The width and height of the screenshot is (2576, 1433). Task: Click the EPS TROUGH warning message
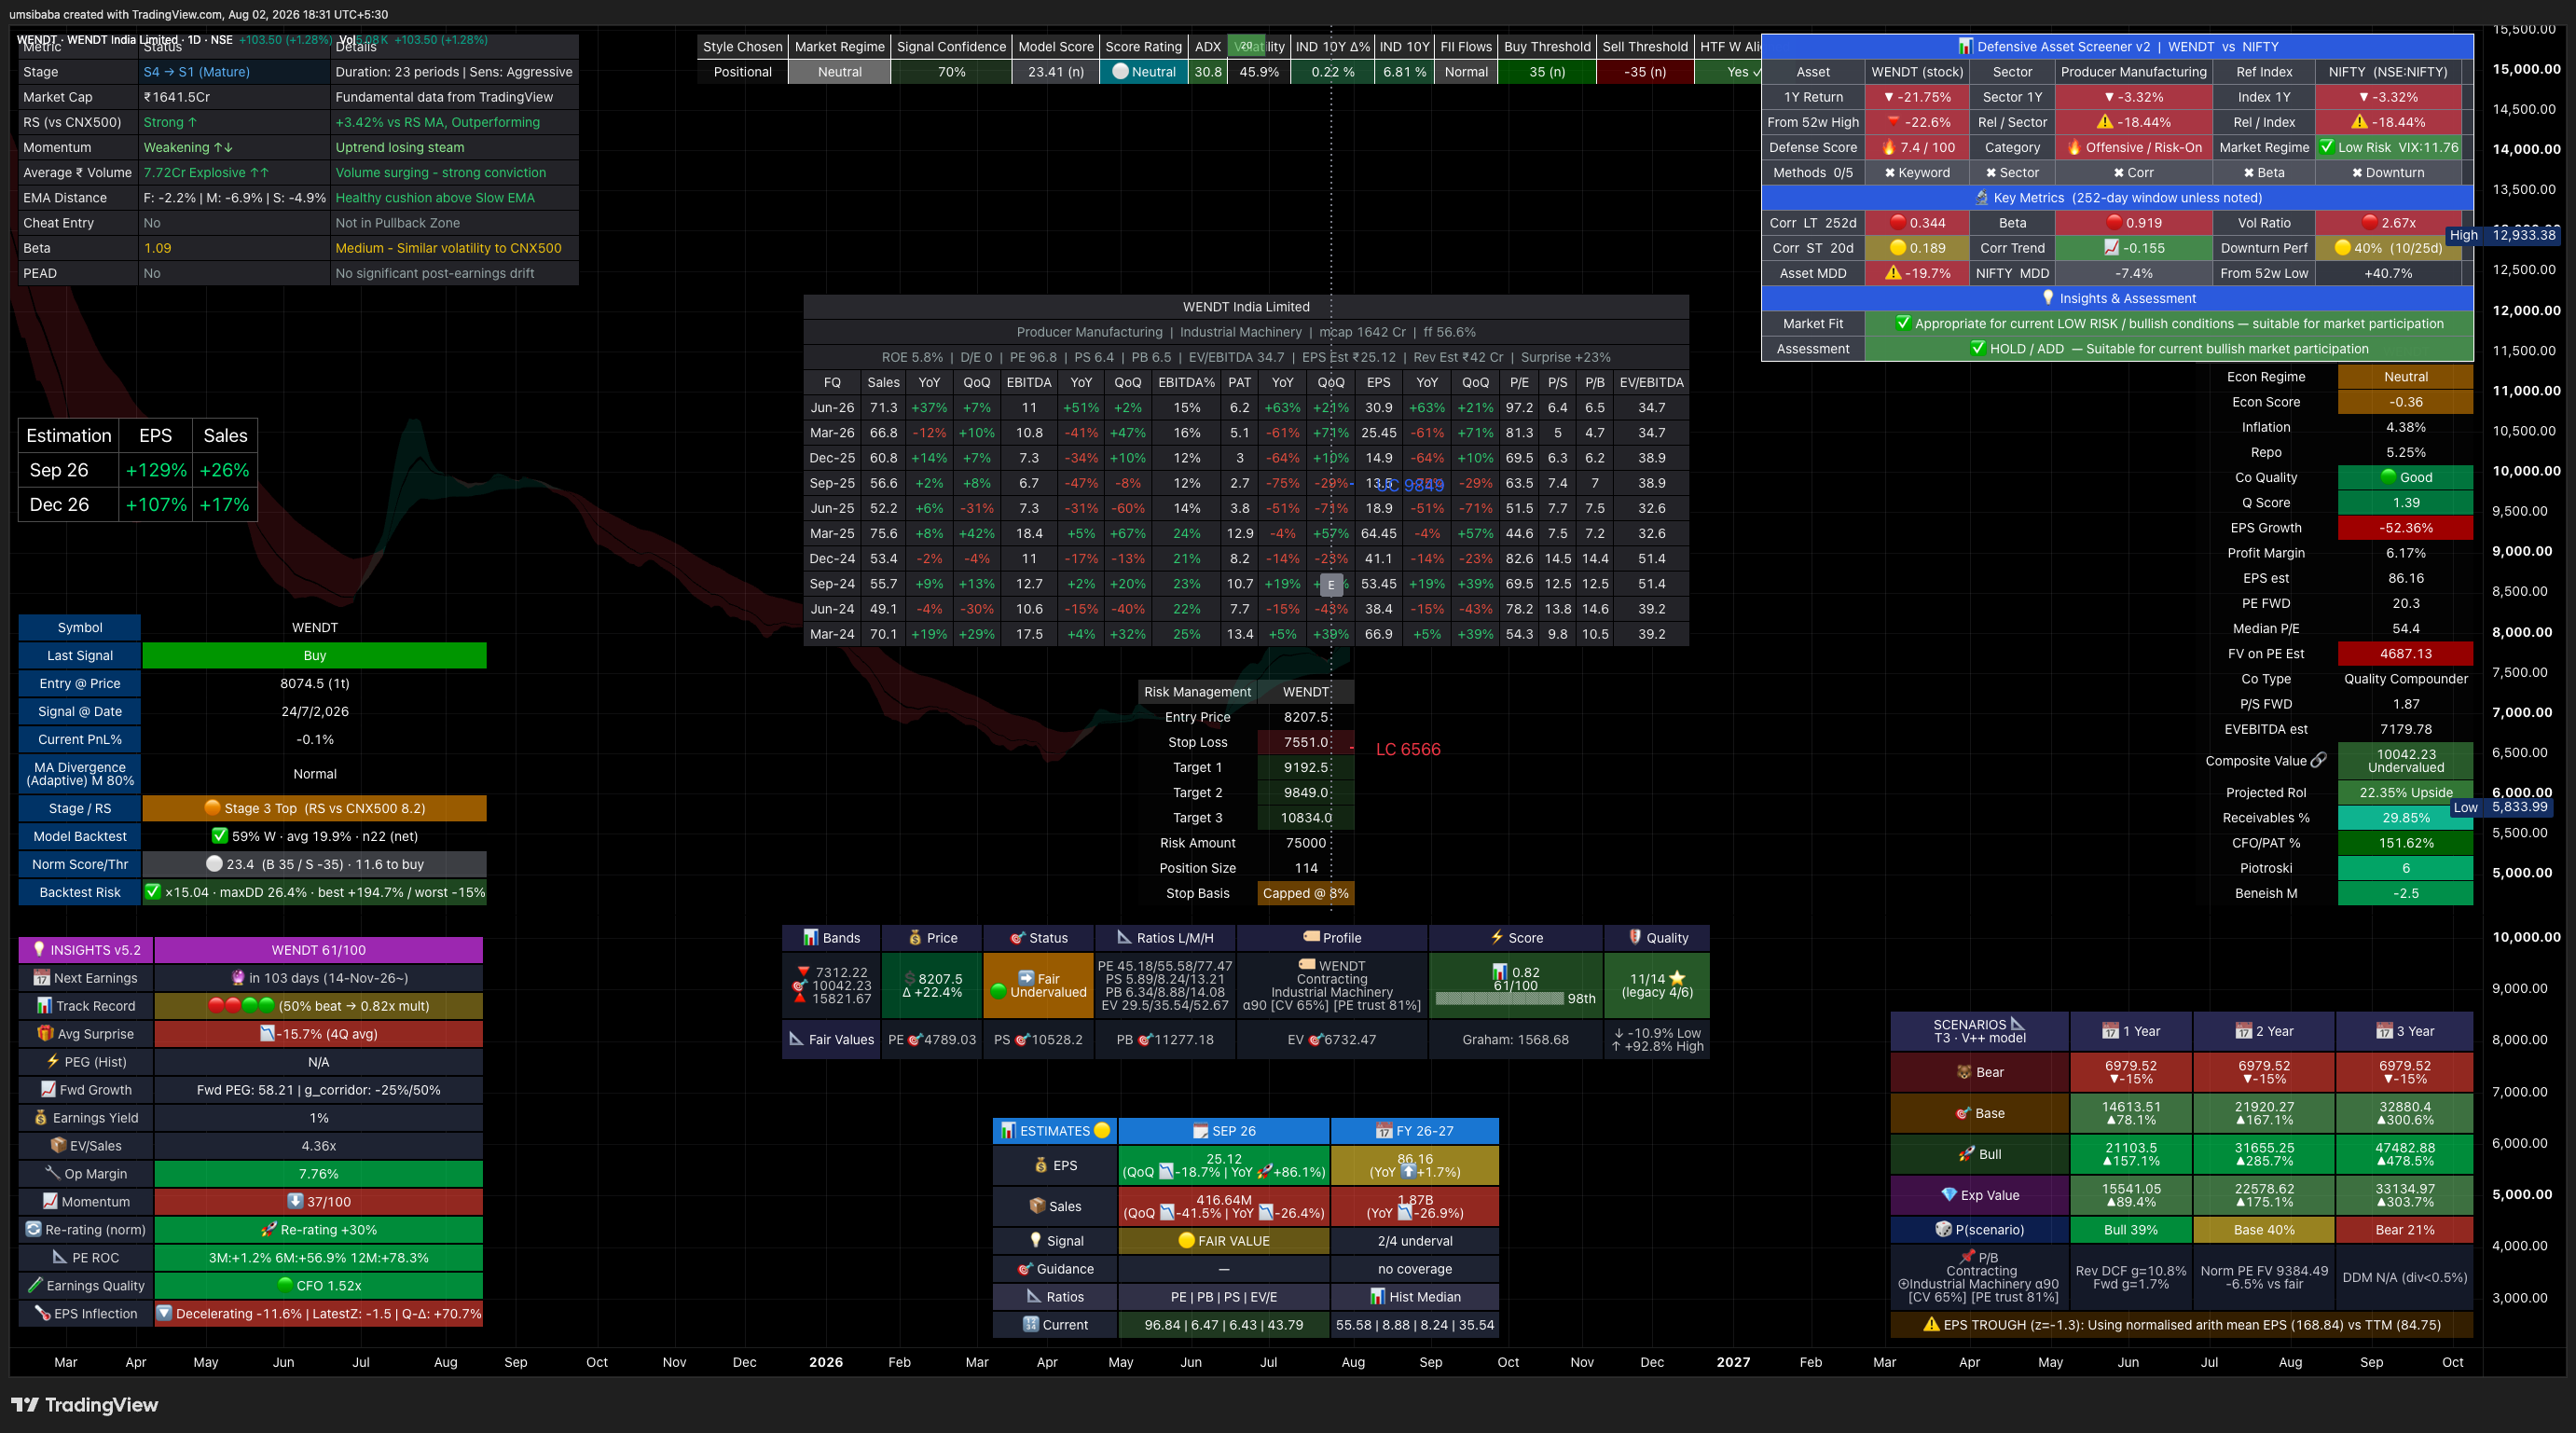(x=2181, y=1324)
